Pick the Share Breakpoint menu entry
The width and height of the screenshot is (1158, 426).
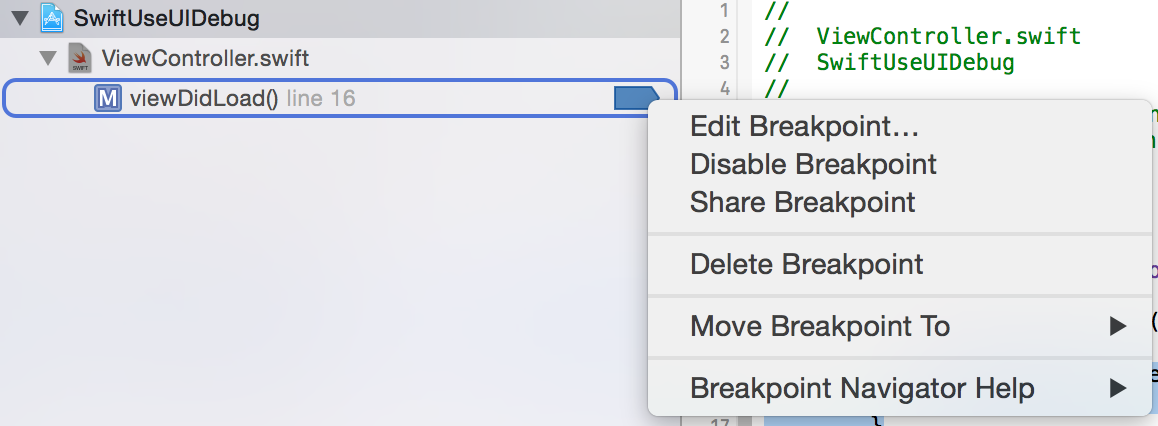802,202
